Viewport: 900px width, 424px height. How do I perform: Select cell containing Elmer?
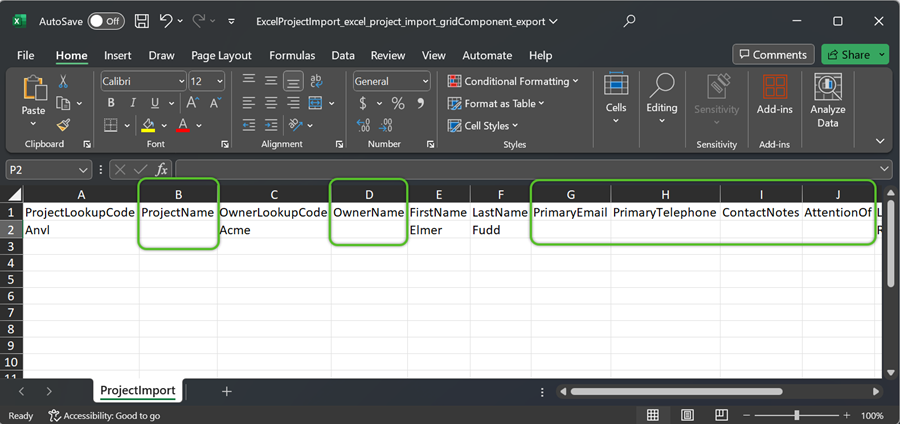click(x=439, y=230)
